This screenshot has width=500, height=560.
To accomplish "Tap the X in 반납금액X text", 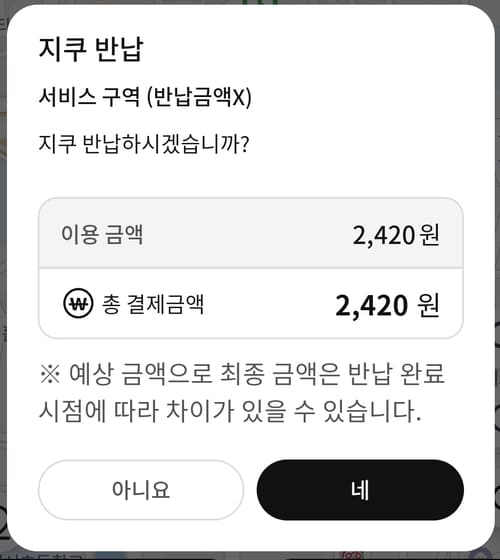I will [x=238, y=97].
